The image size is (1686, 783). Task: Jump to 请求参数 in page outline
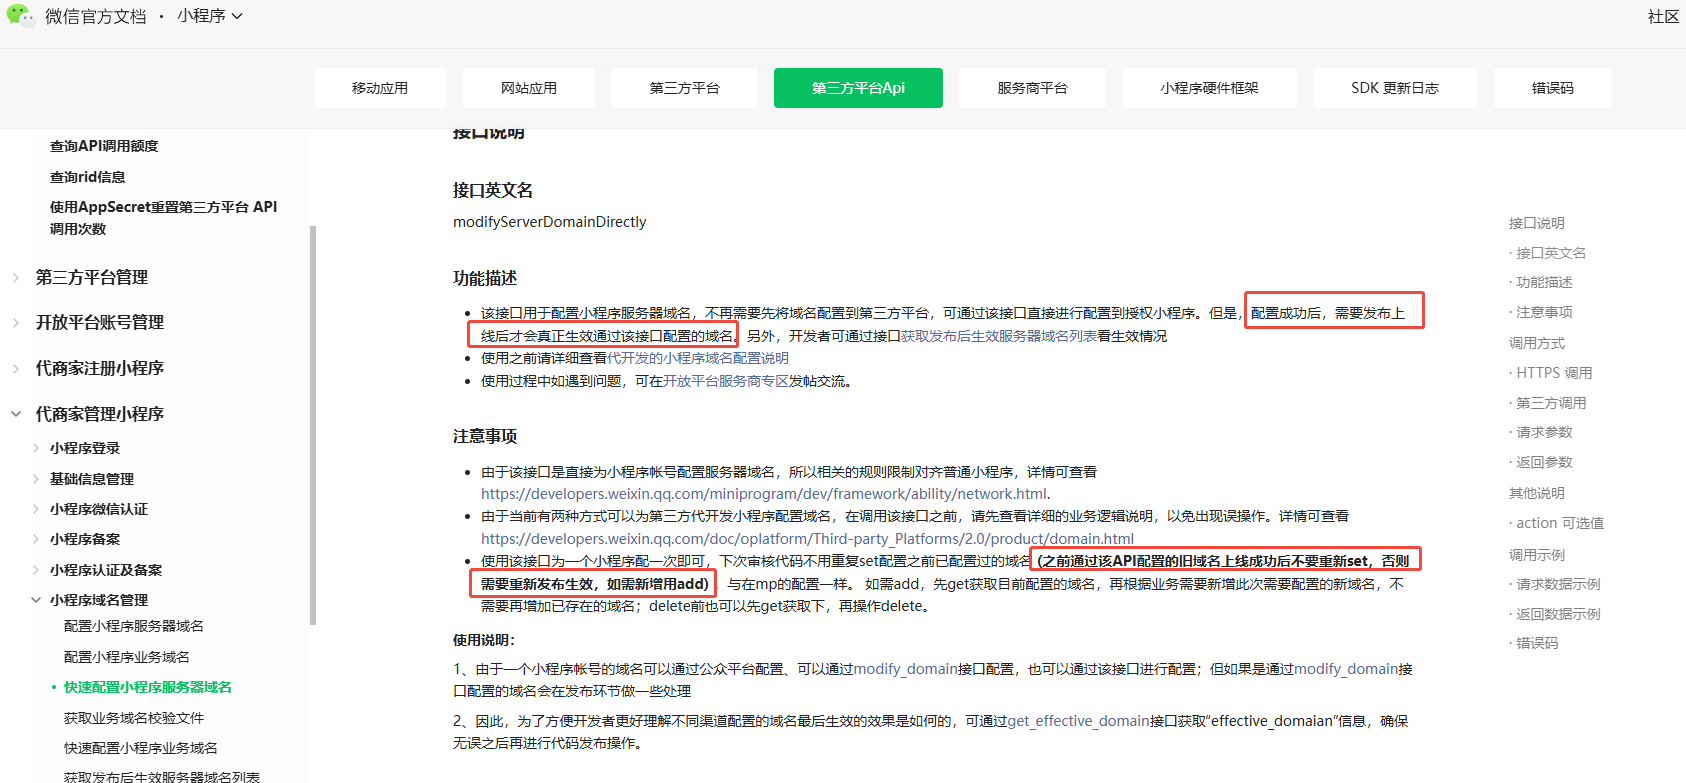click(x=1544, y=432)
